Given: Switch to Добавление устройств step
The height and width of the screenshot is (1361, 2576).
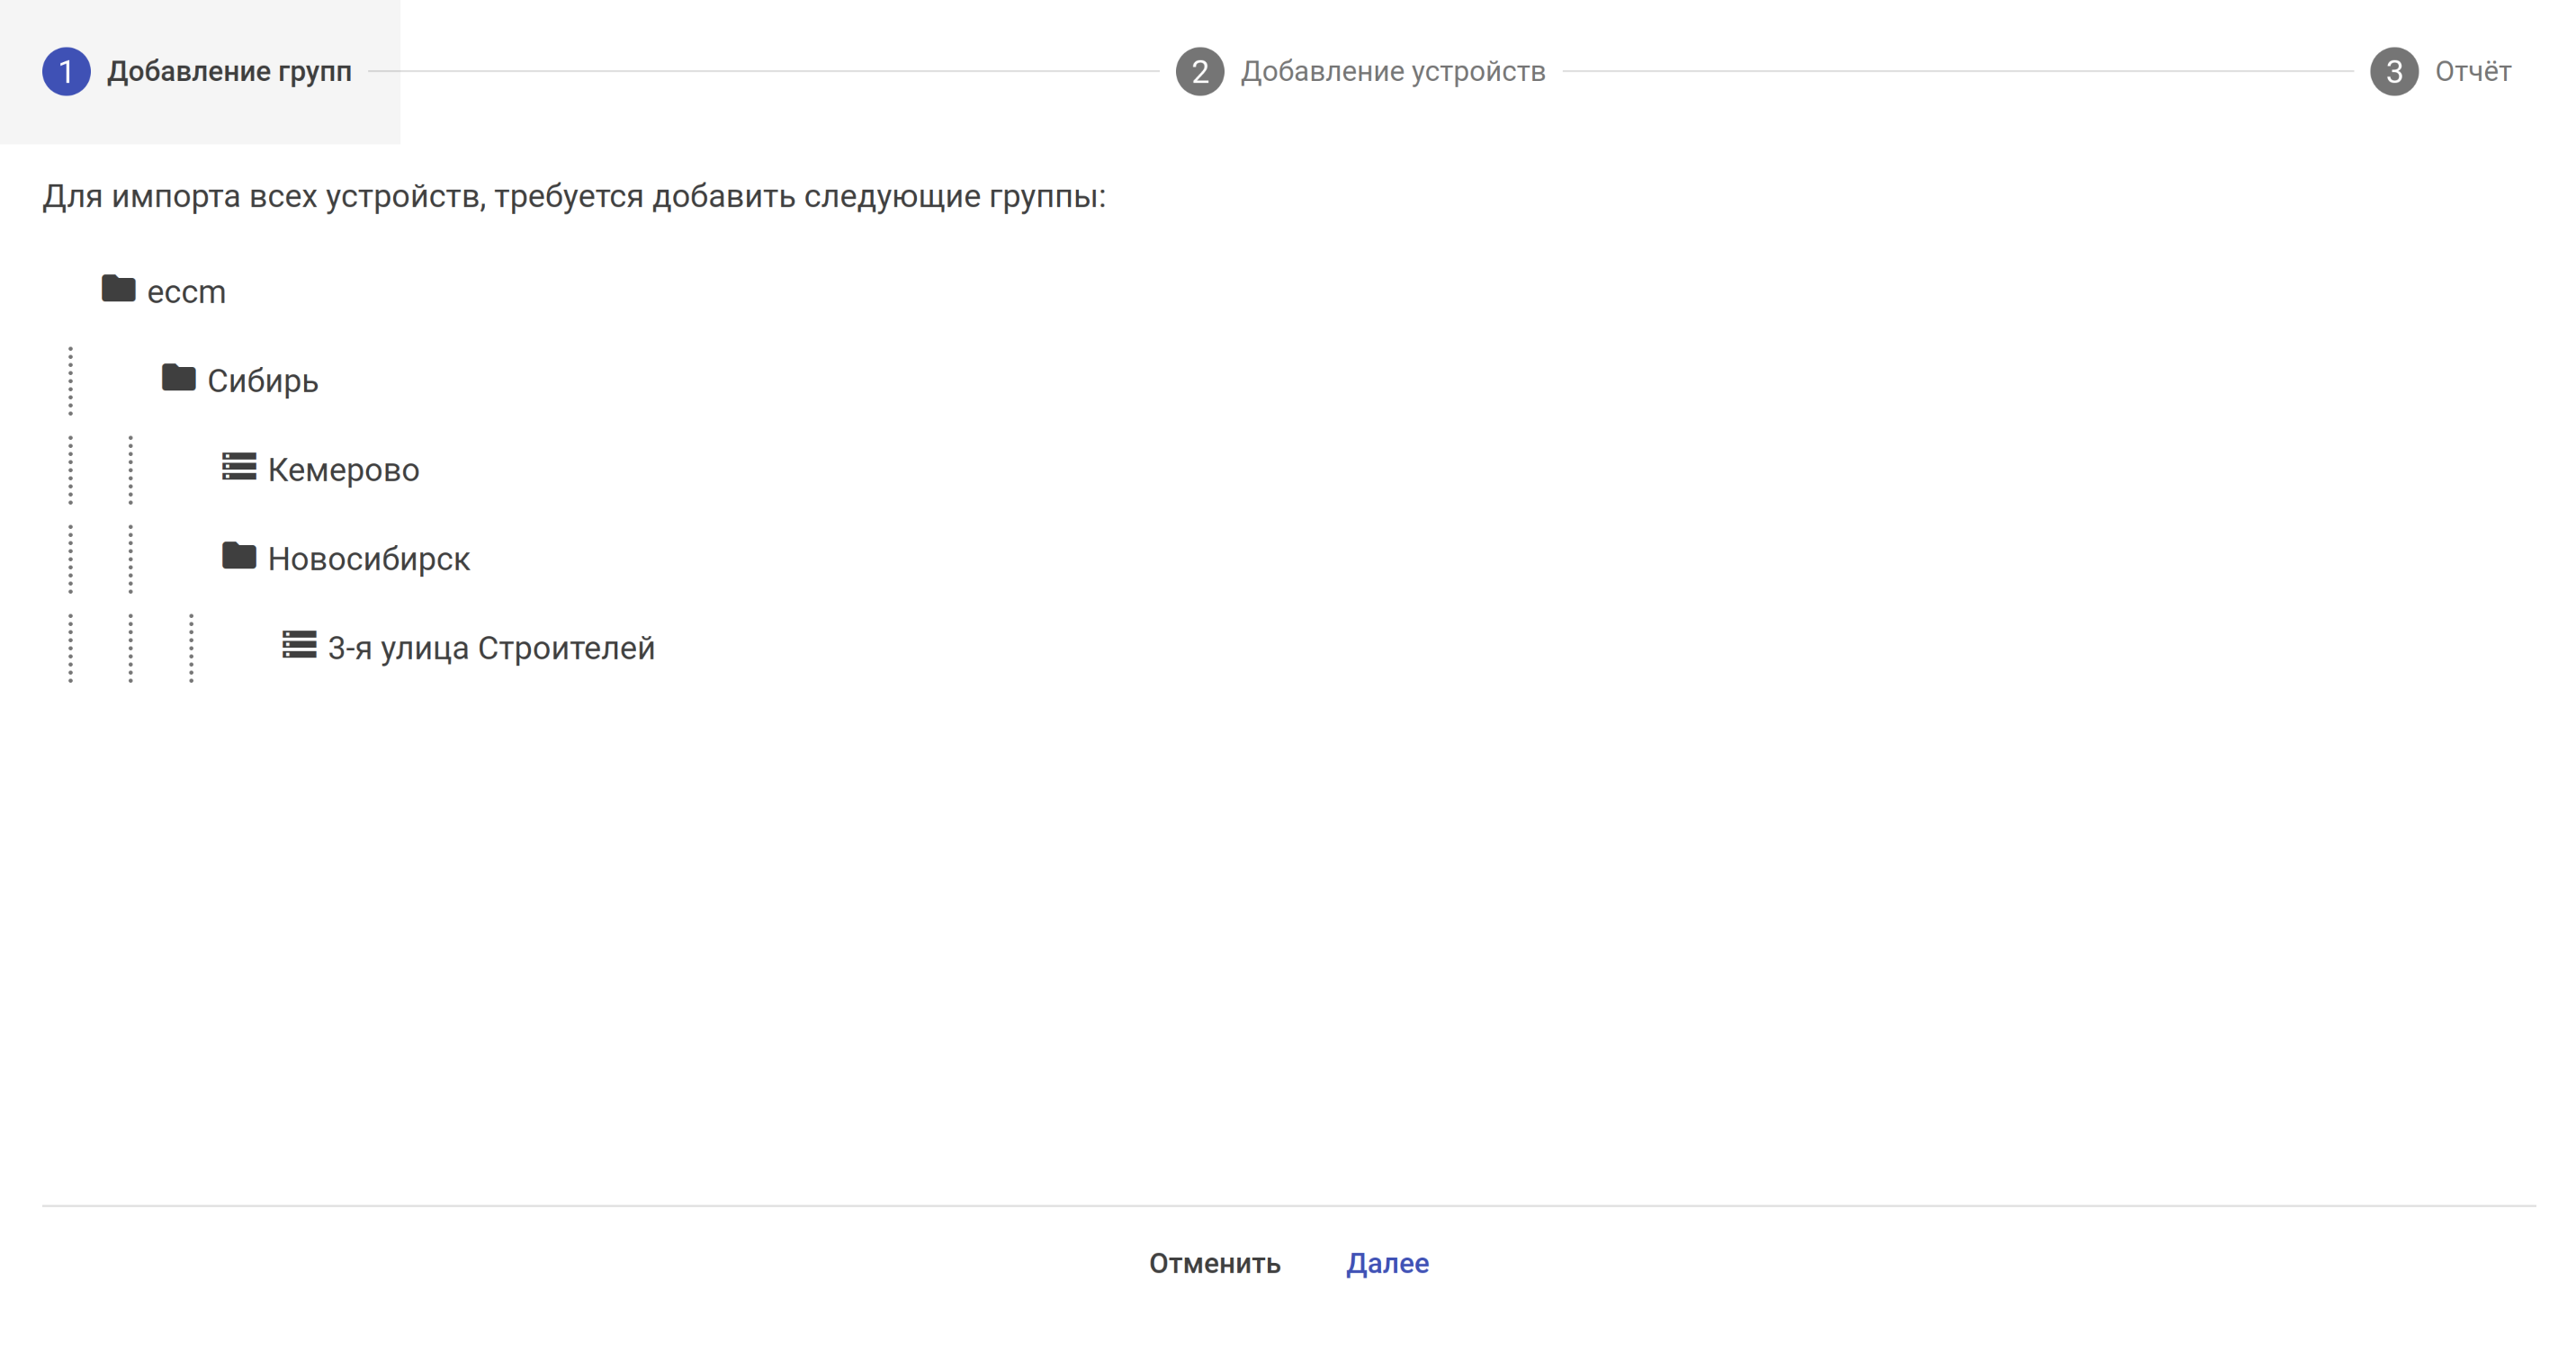Looking at the screenshot, I should click(1392, 72).
